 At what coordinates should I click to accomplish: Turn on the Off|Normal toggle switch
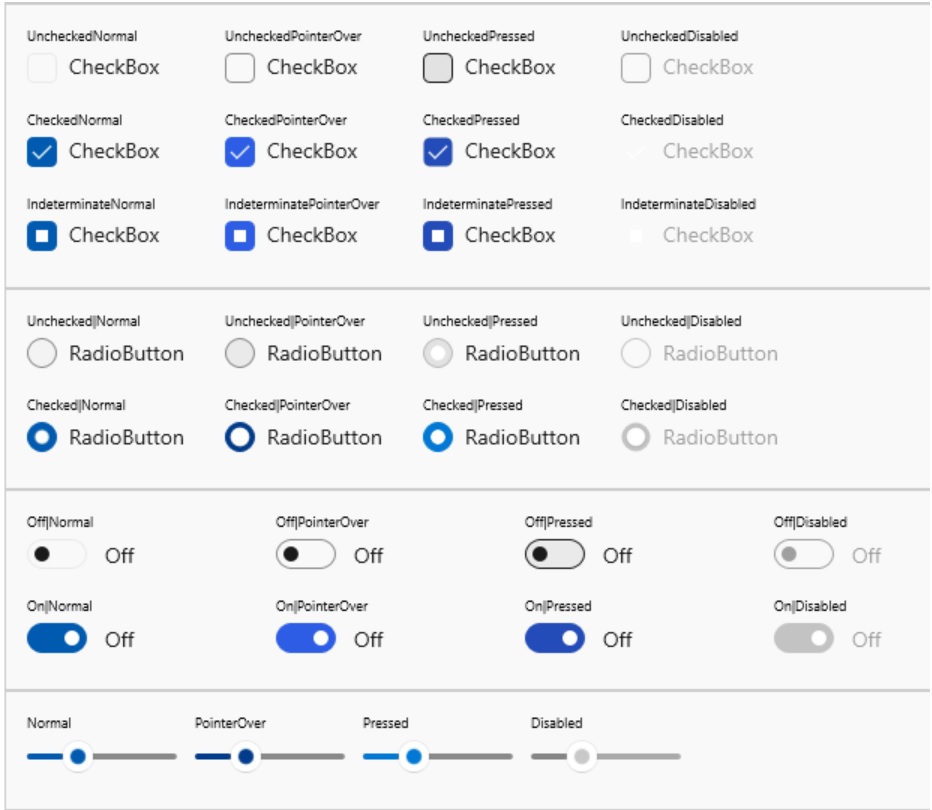click(x=57, y=555)
